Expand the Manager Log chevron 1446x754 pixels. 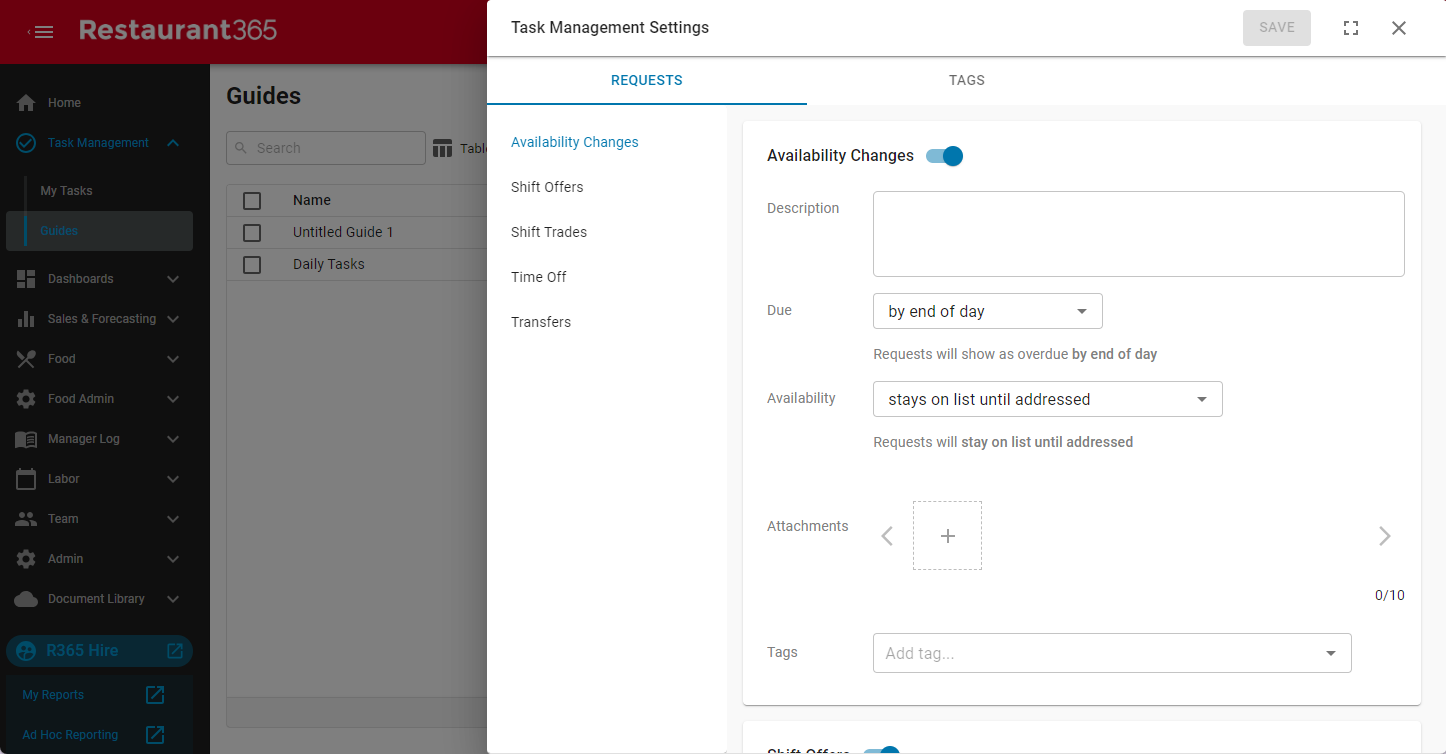173,439
